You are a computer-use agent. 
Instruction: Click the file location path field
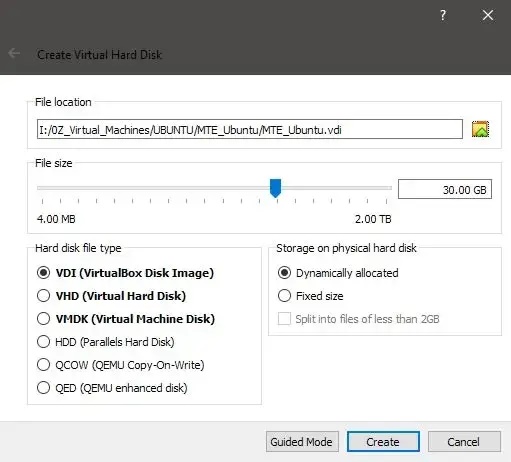click(250, 129)
